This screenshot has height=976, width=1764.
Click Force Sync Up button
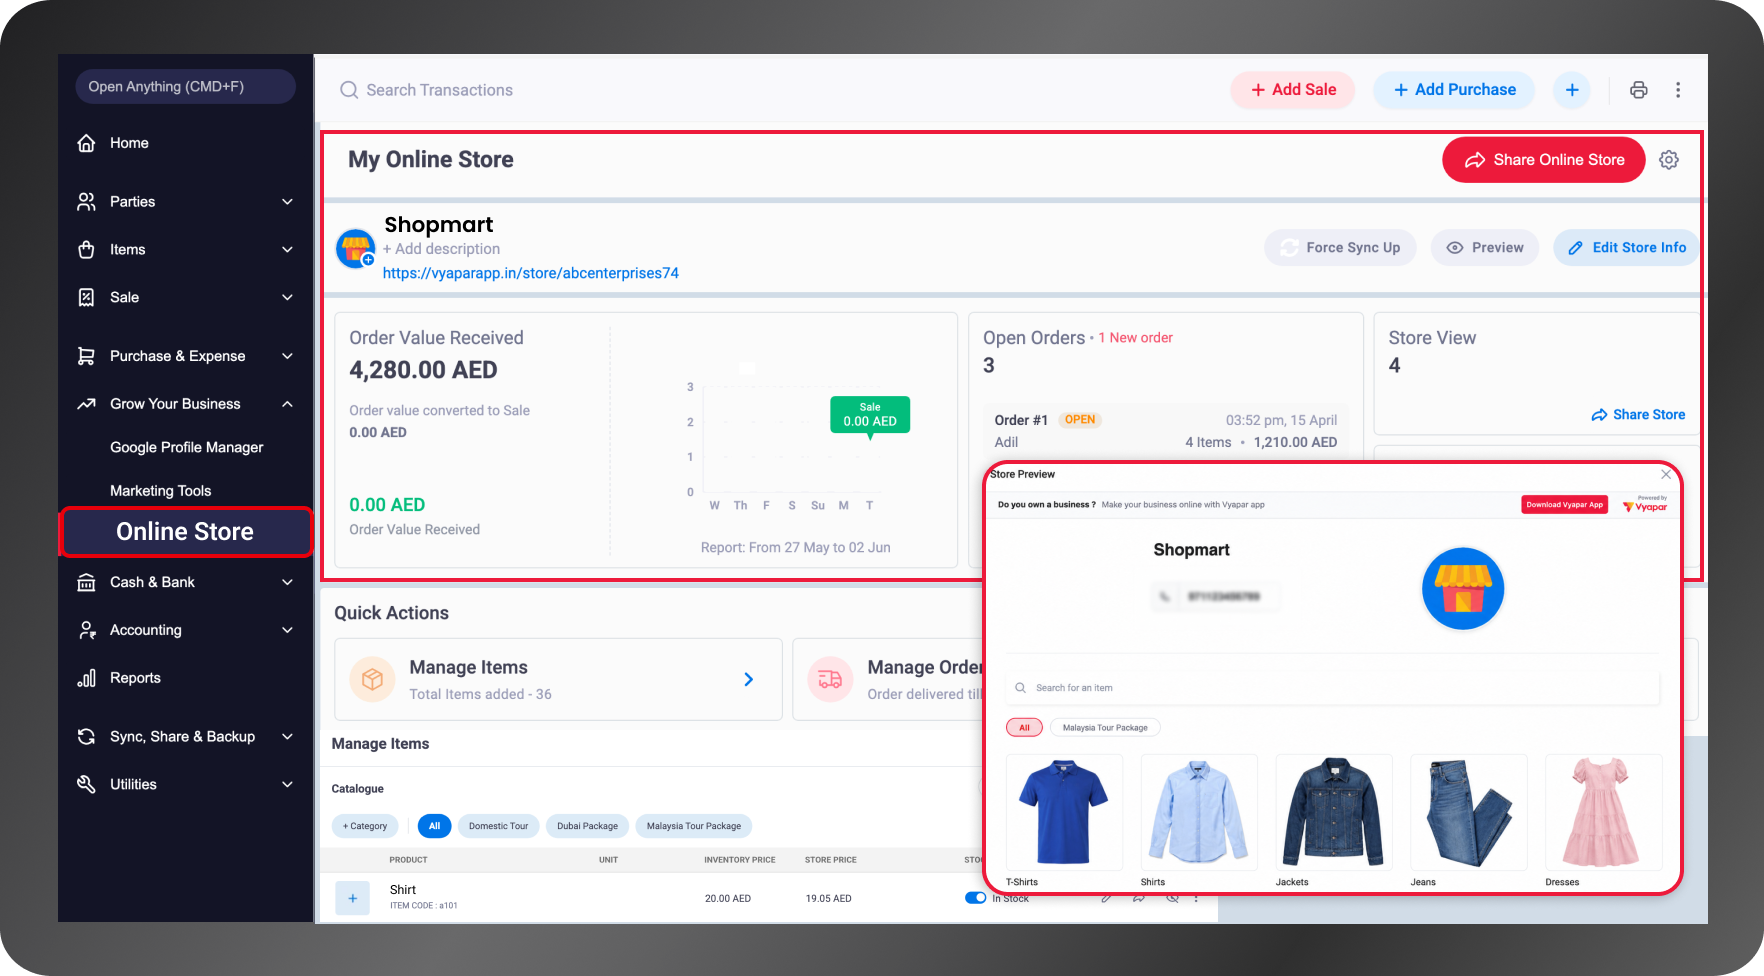coord(1341,248)
